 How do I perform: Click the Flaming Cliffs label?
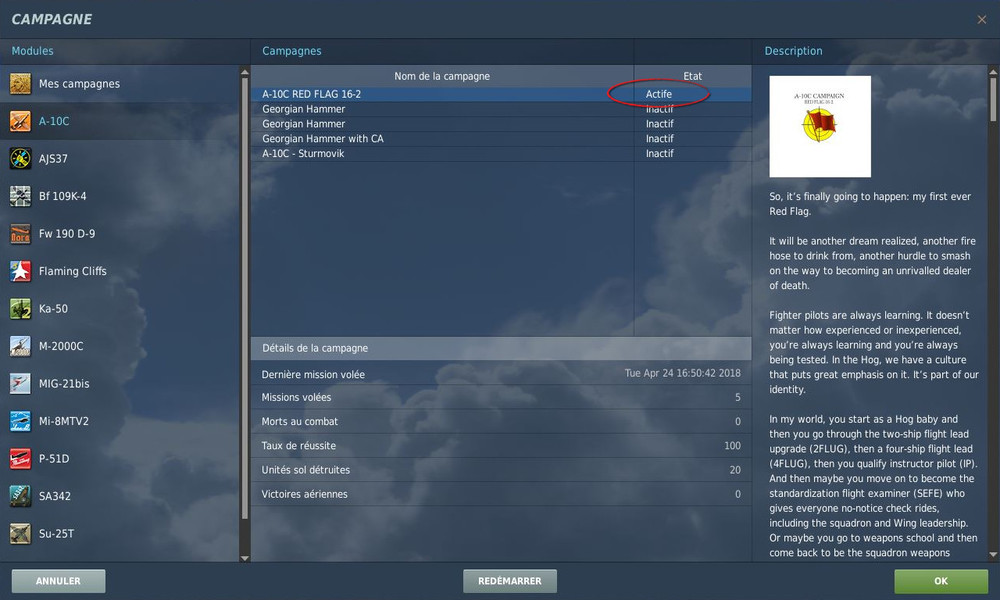click(73, 271)
